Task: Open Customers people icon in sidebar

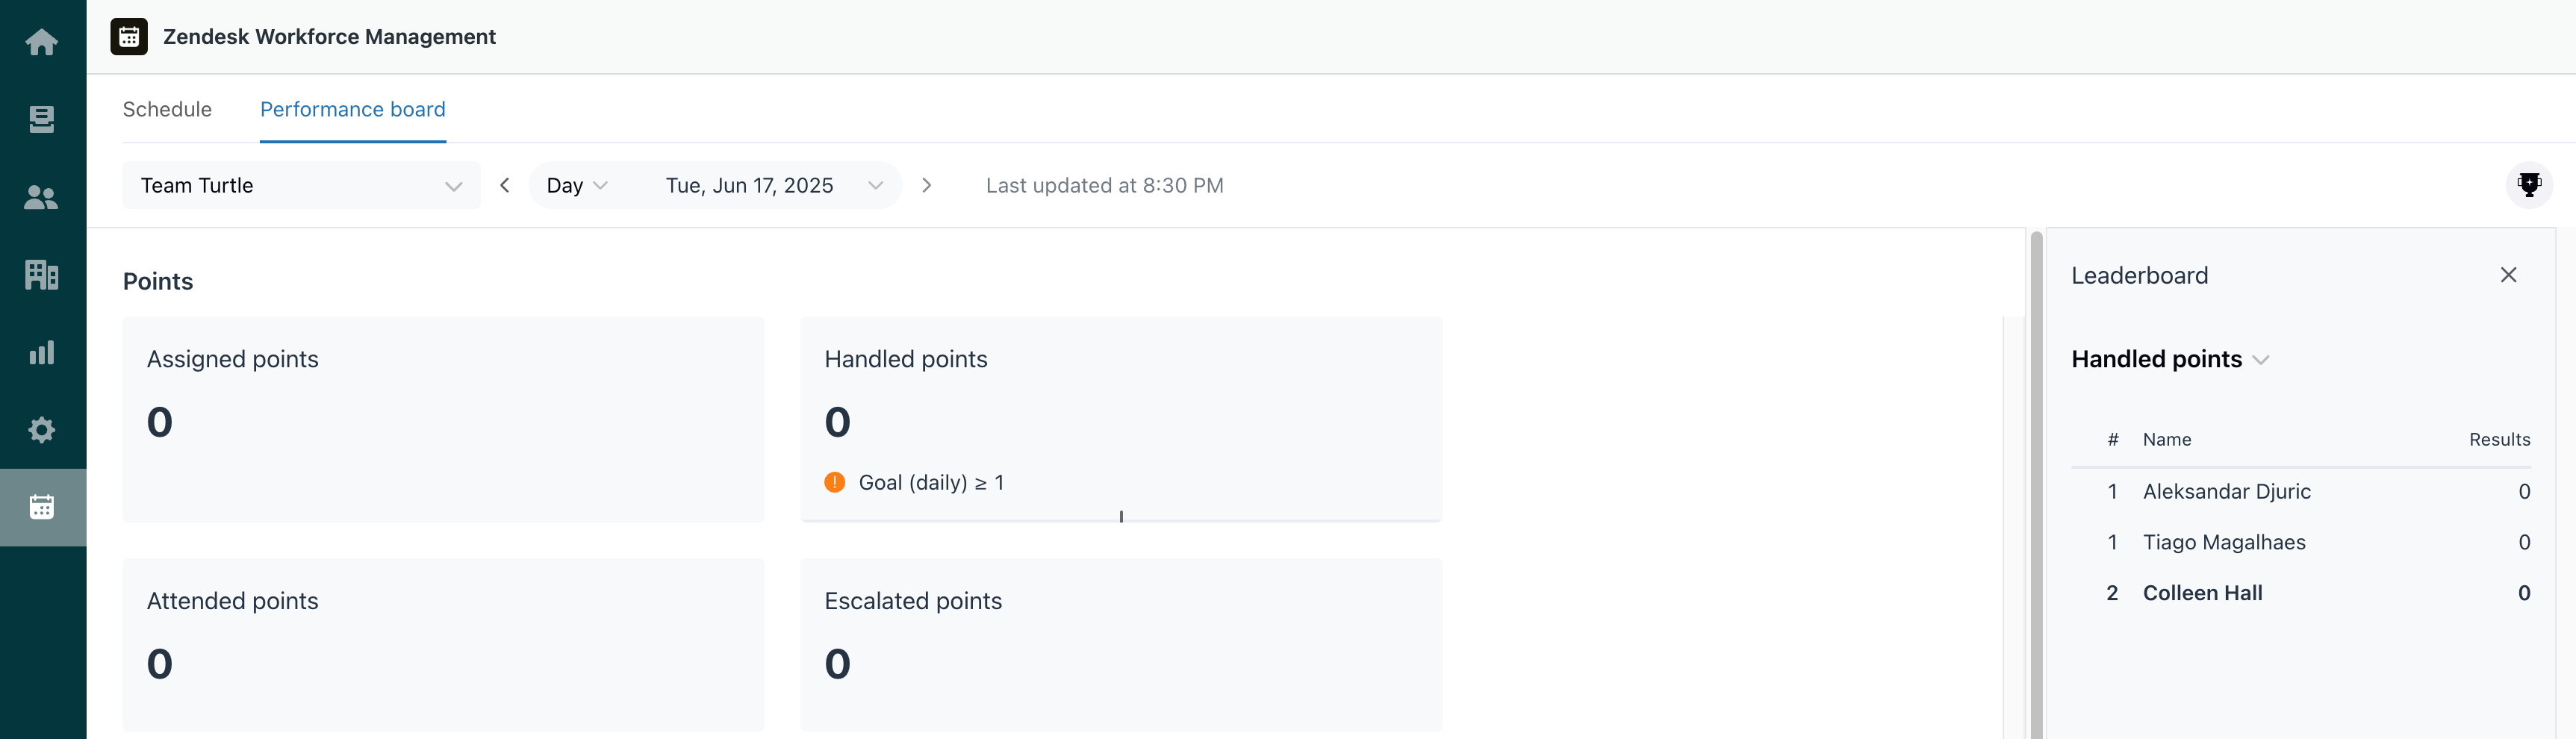Action: pos(42,197)
